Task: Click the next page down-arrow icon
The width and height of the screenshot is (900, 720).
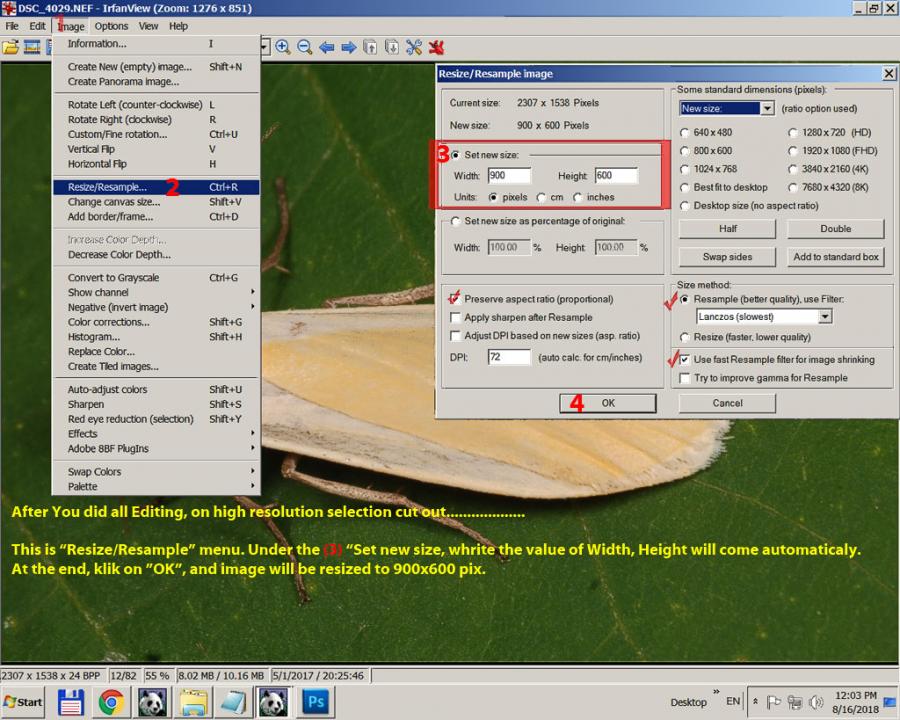Action: [392, 47]
